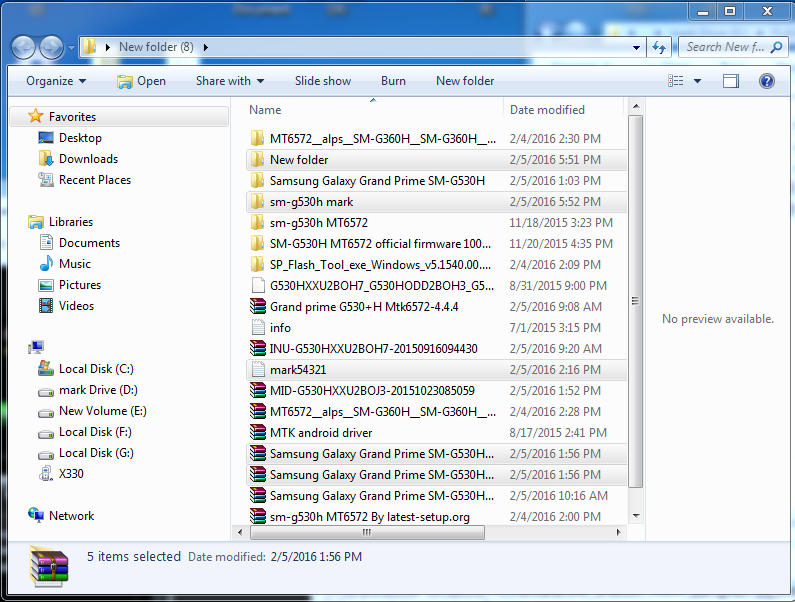Click the Back navigation arrow button

(x=24, y=47)
